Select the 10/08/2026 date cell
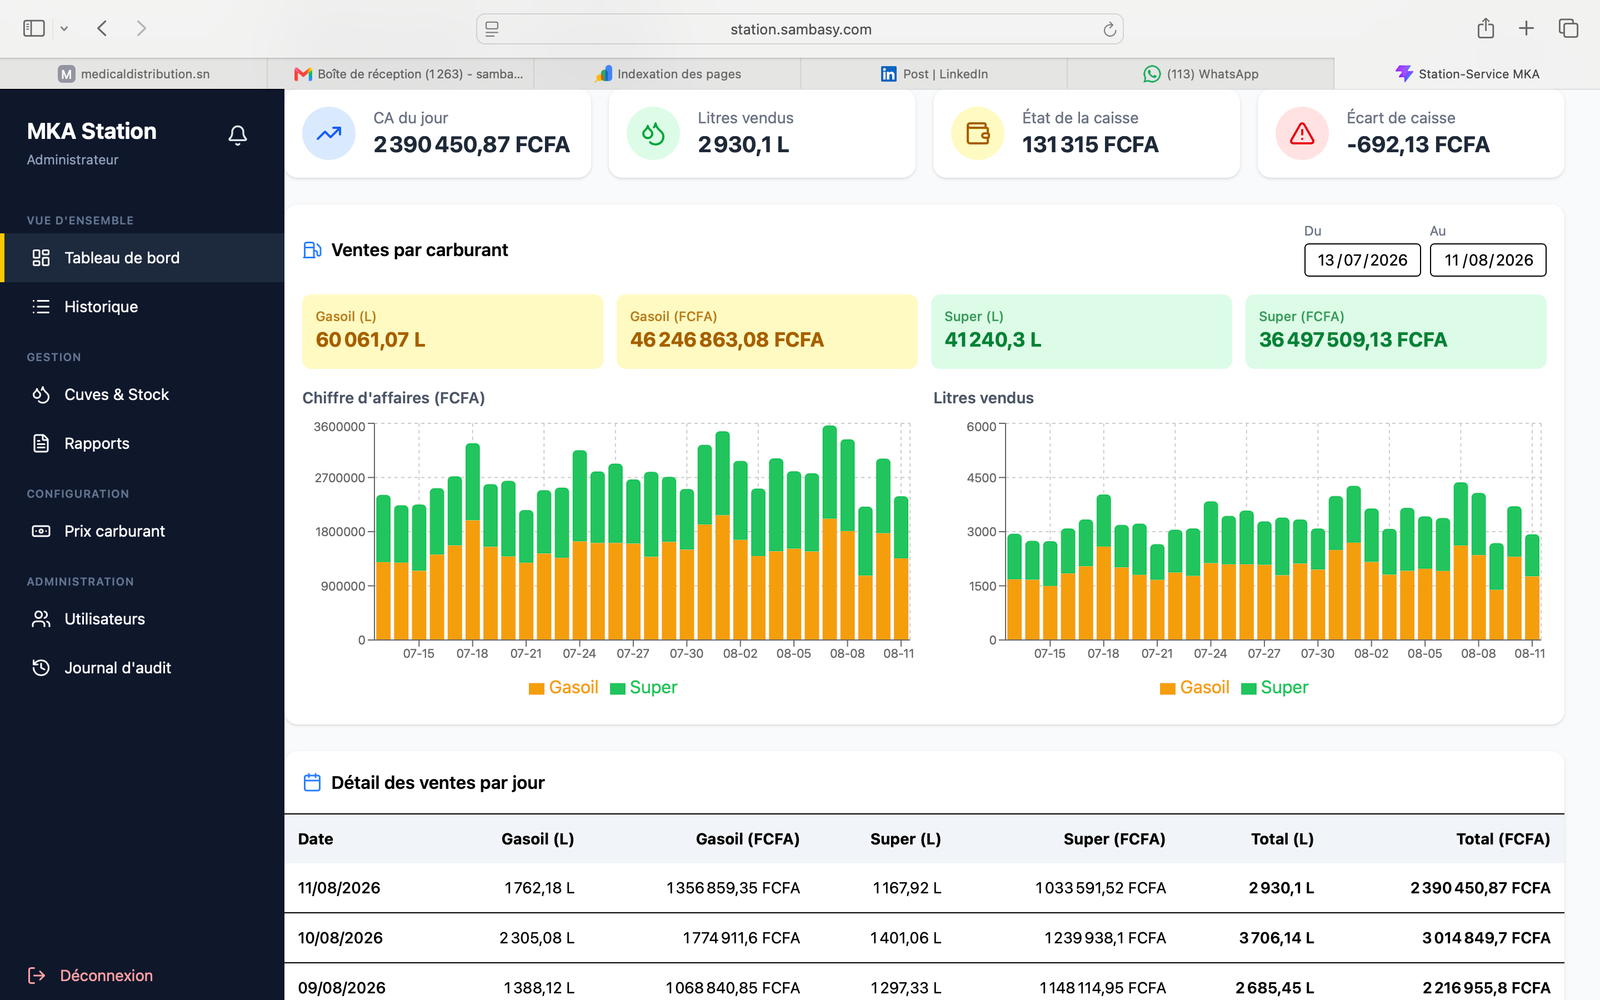Screen dimensions: 1600x1000 click(x=340, y=938)
